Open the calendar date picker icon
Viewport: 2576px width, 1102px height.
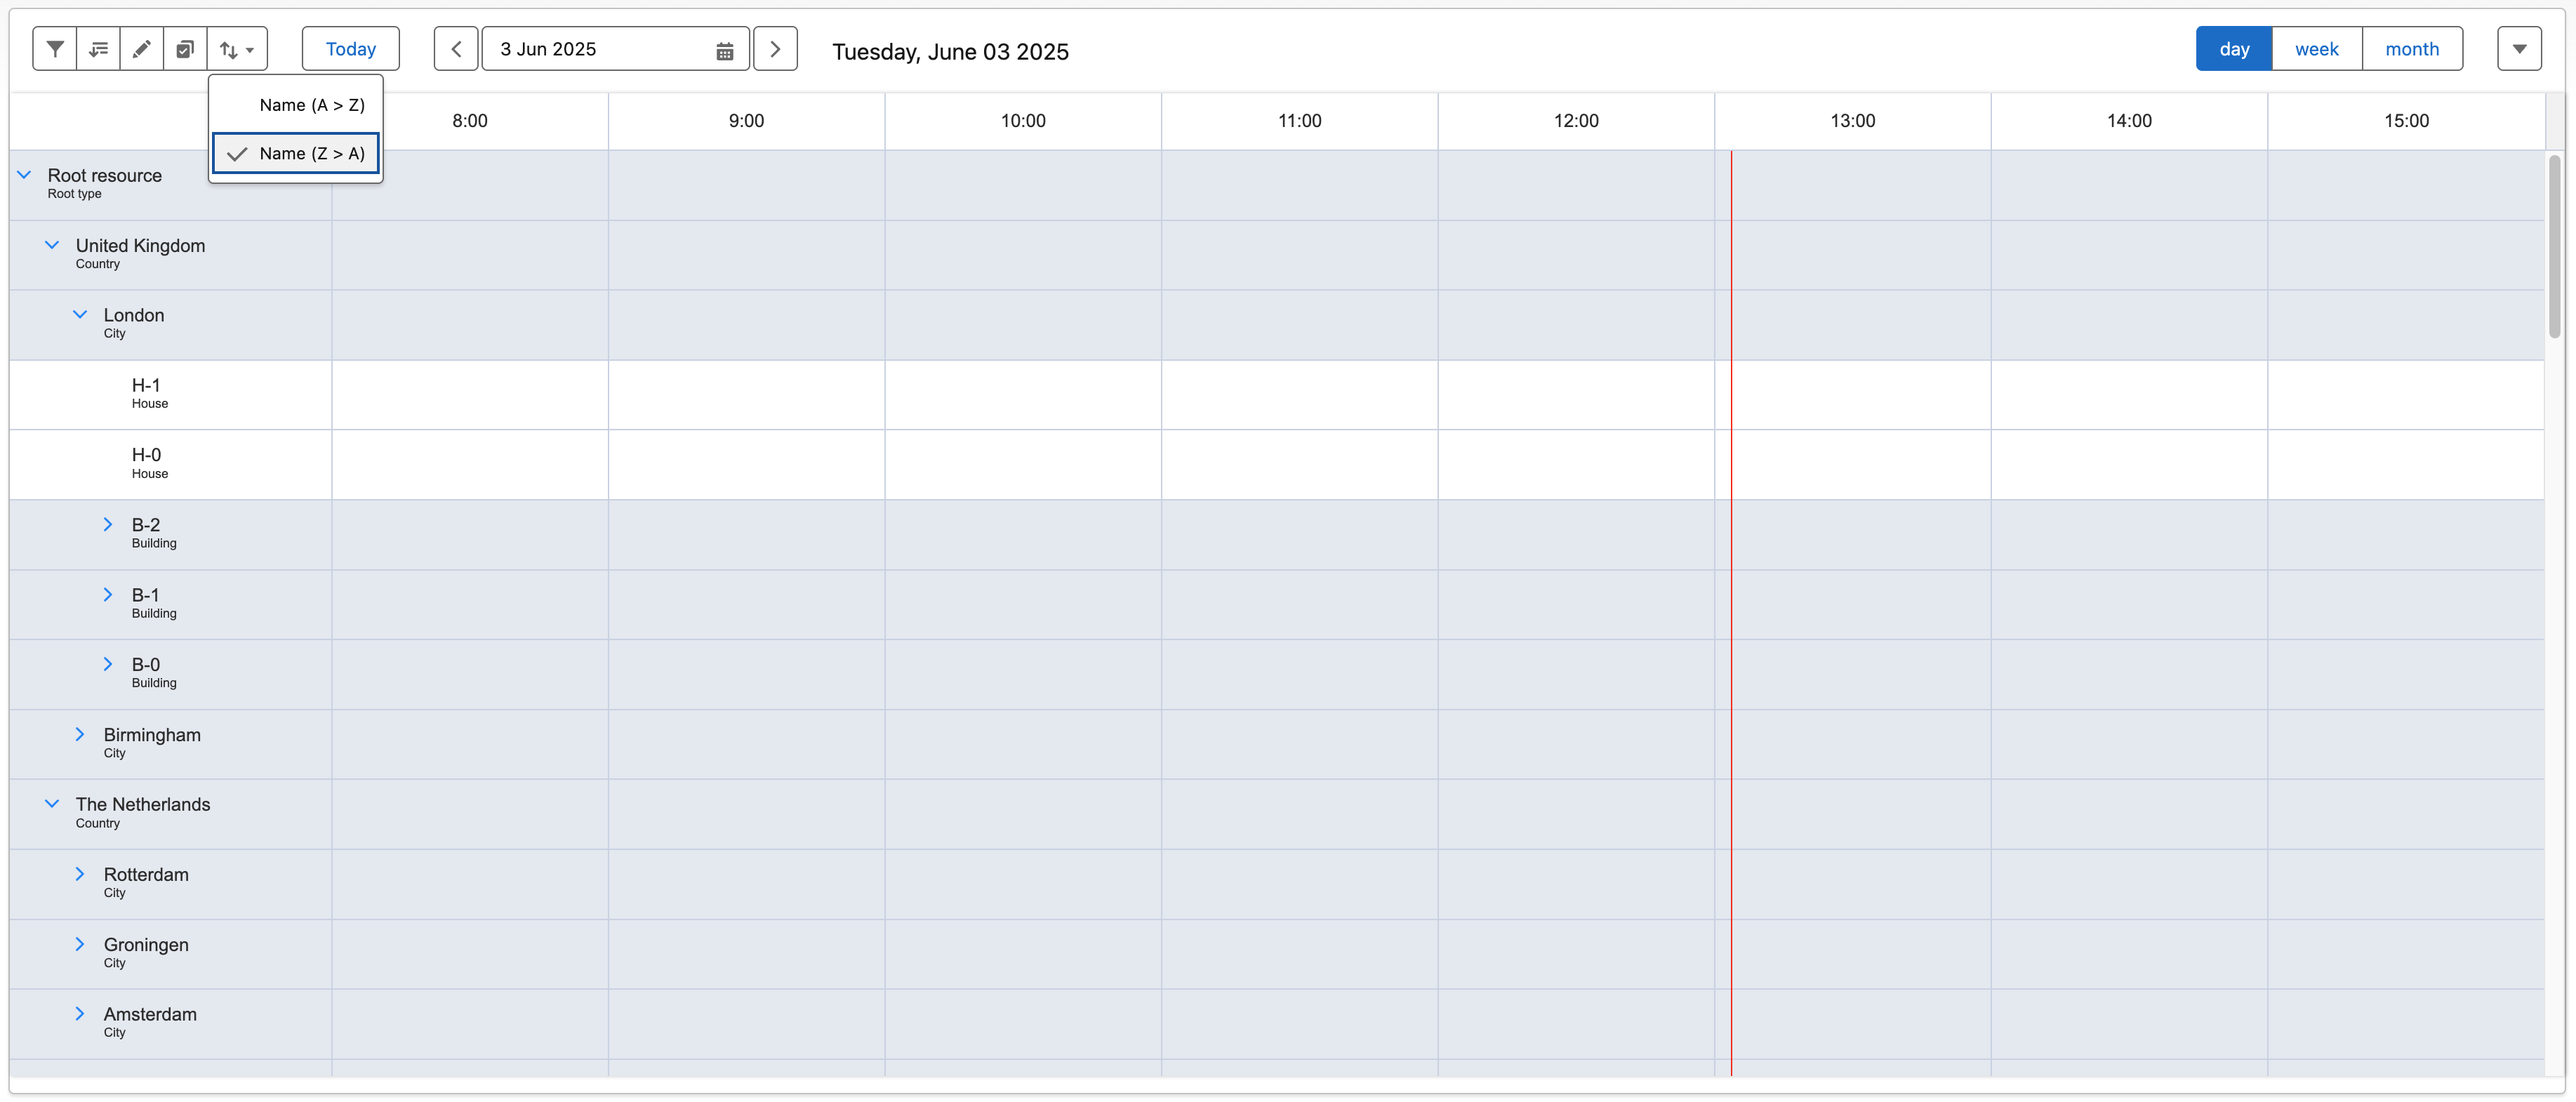point(724,48)
